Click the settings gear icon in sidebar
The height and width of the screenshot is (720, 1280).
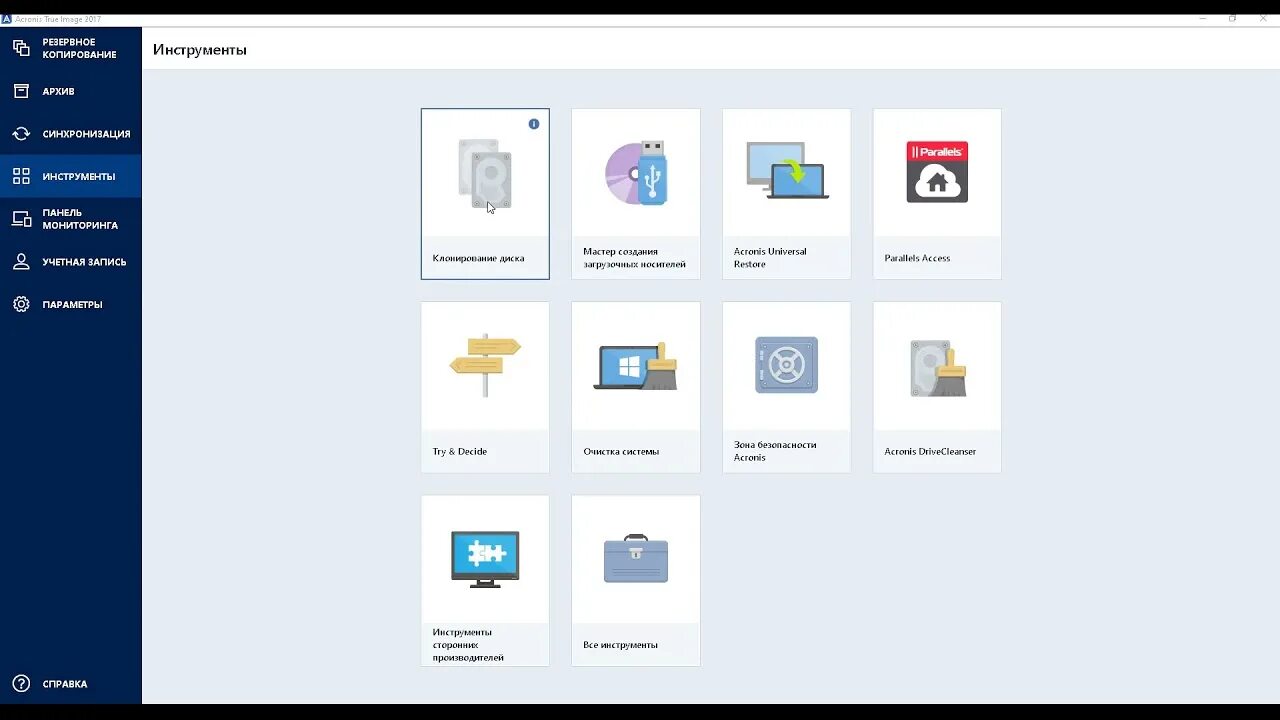(21, 304)
